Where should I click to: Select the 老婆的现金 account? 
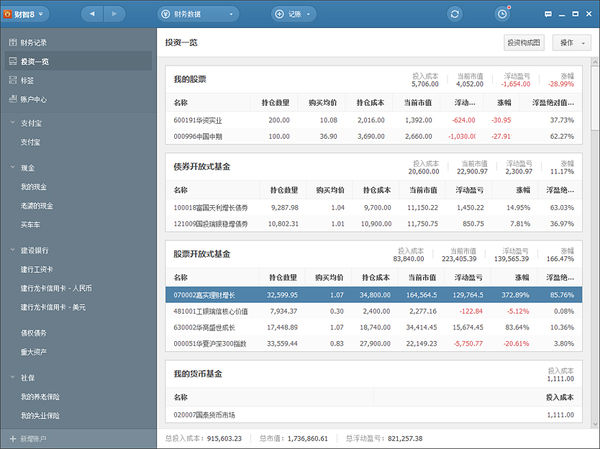click(x=37, y=206)
